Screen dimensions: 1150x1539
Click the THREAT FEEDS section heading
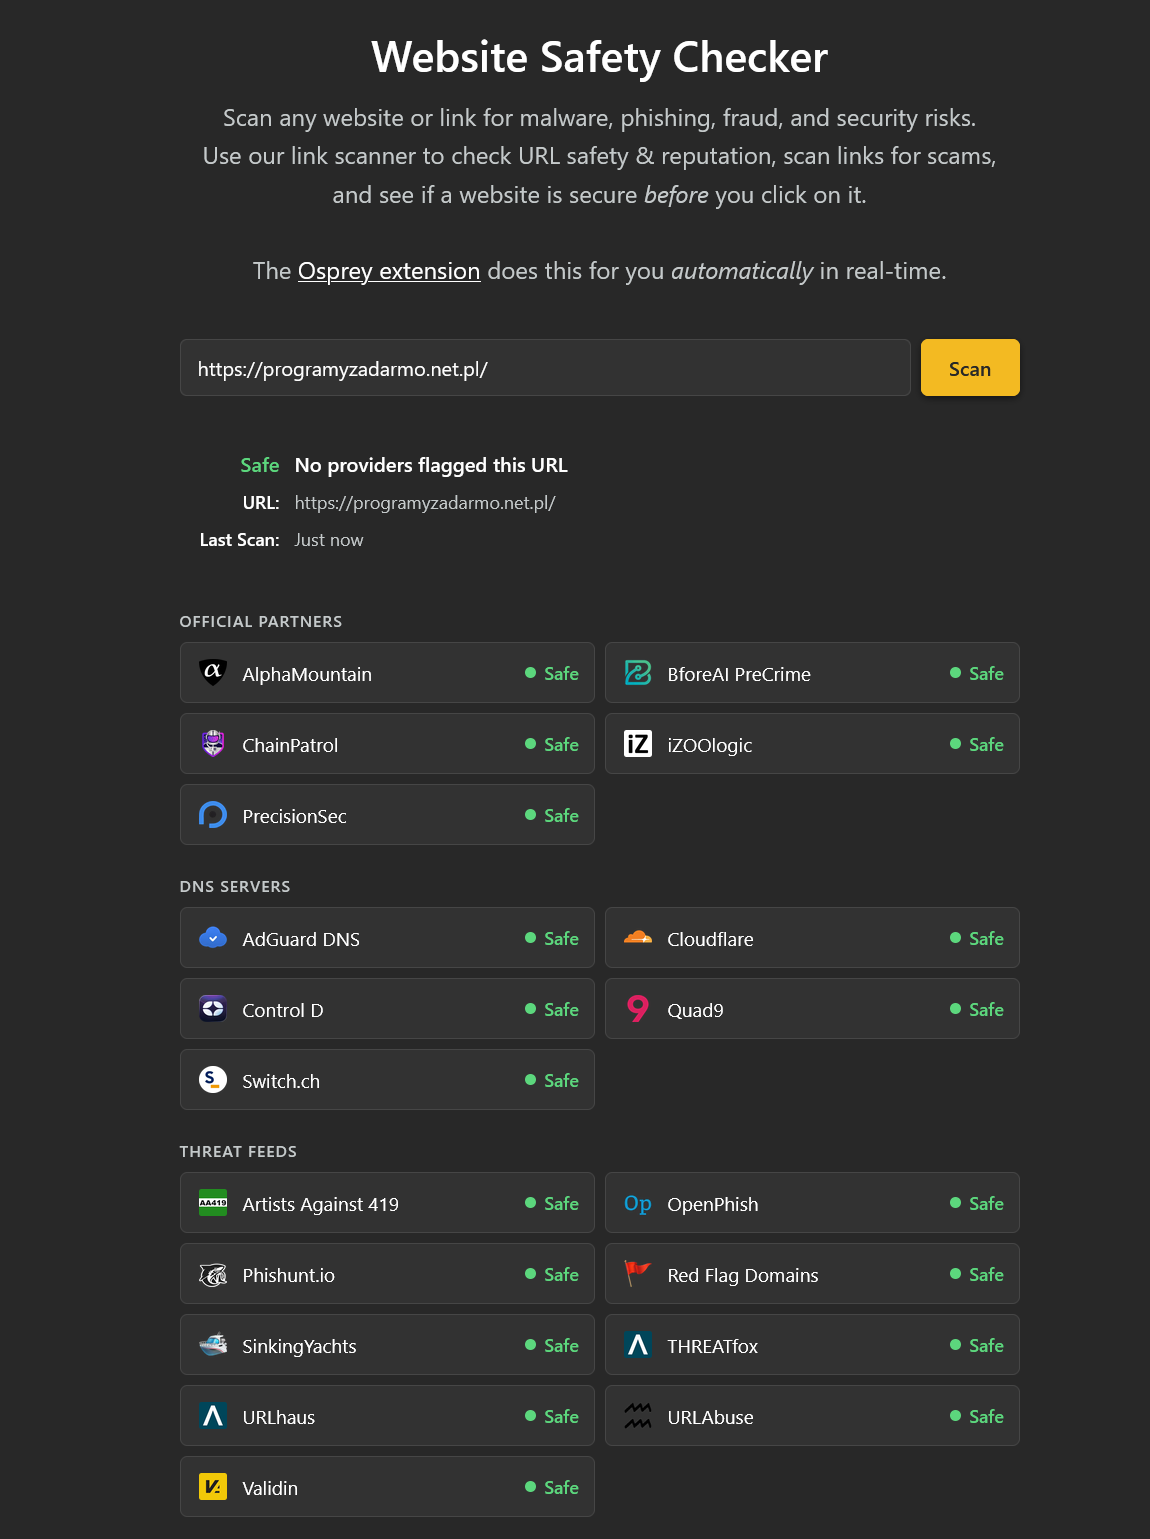[x=238, y=1152]
